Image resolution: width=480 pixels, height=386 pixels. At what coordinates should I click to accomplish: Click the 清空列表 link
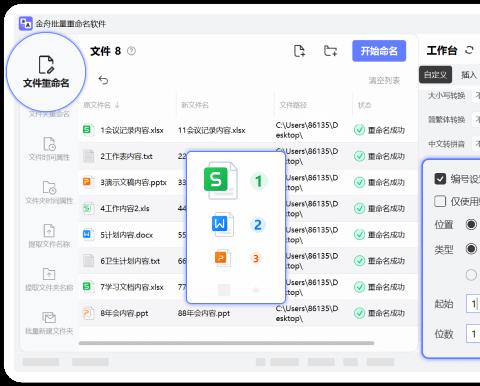(384, 80)
